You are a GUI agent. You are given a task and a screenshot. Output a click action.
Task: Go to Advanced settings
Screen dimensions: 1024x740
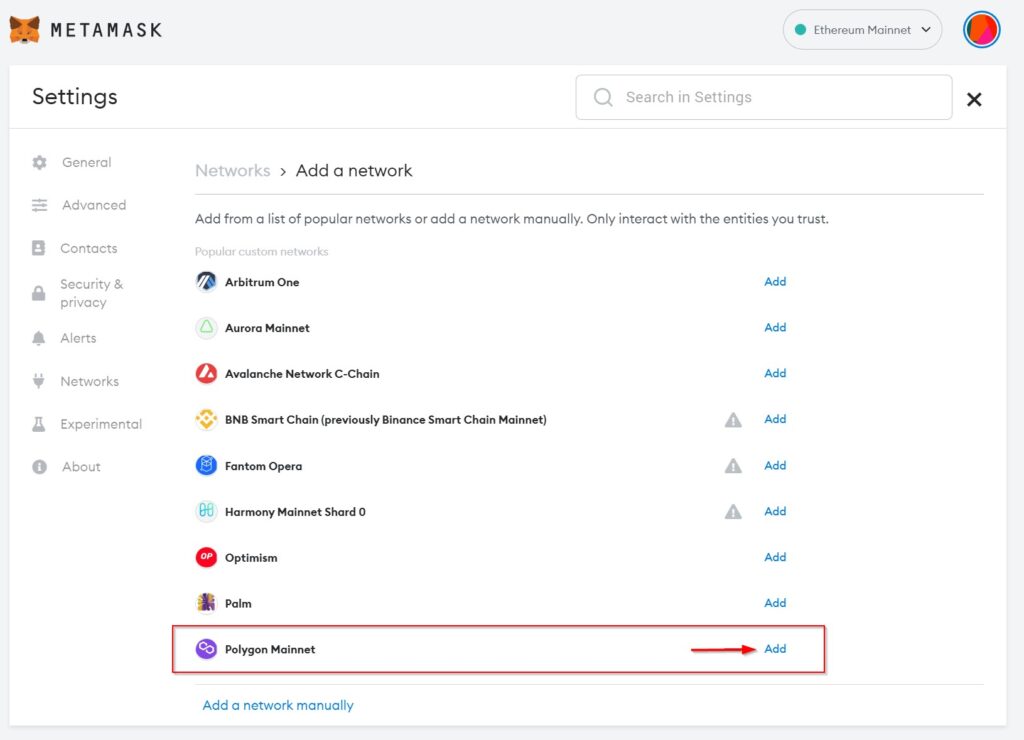point(93,205)
